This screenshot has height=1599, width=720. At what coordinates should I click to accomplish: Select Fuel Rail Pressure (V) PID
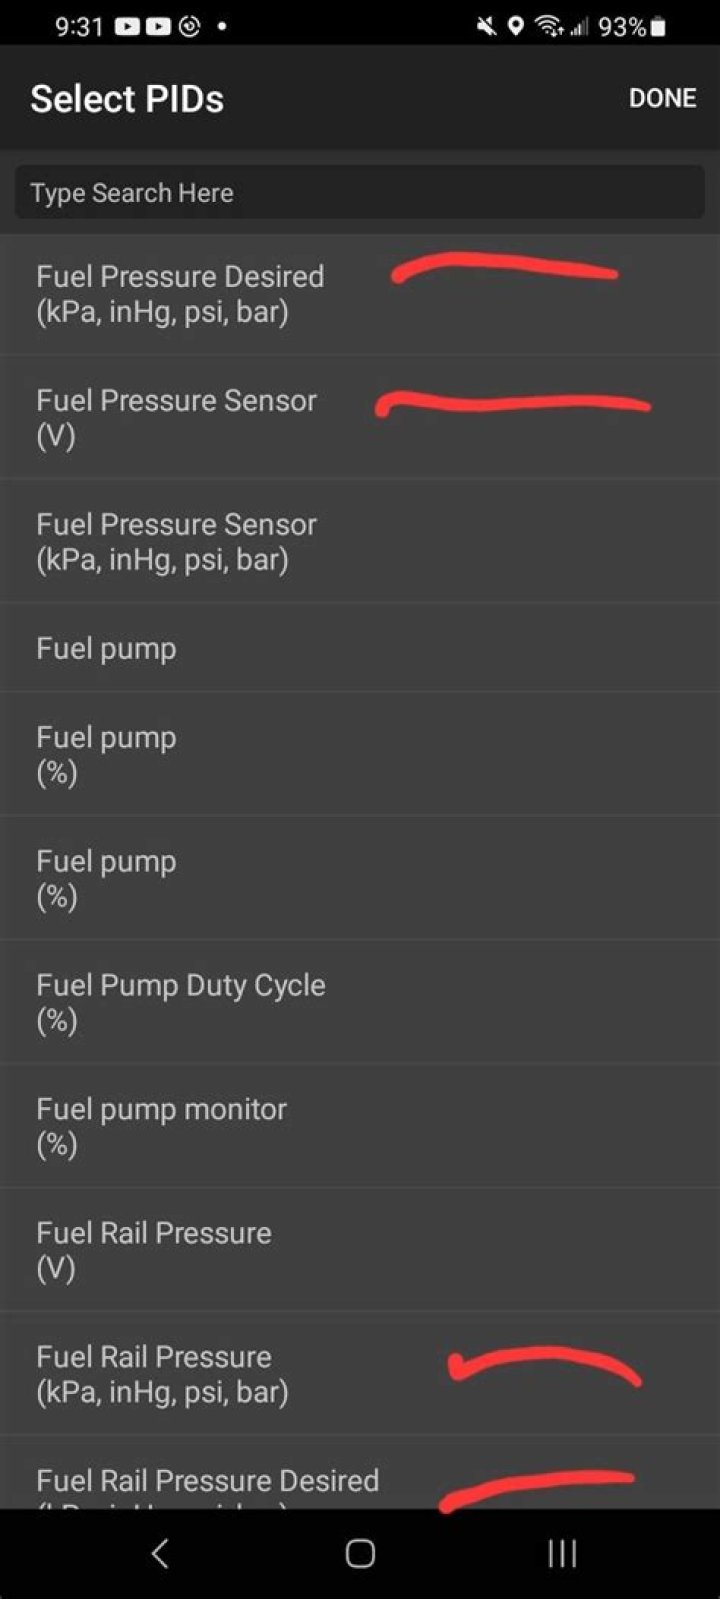coord(154,1250)
